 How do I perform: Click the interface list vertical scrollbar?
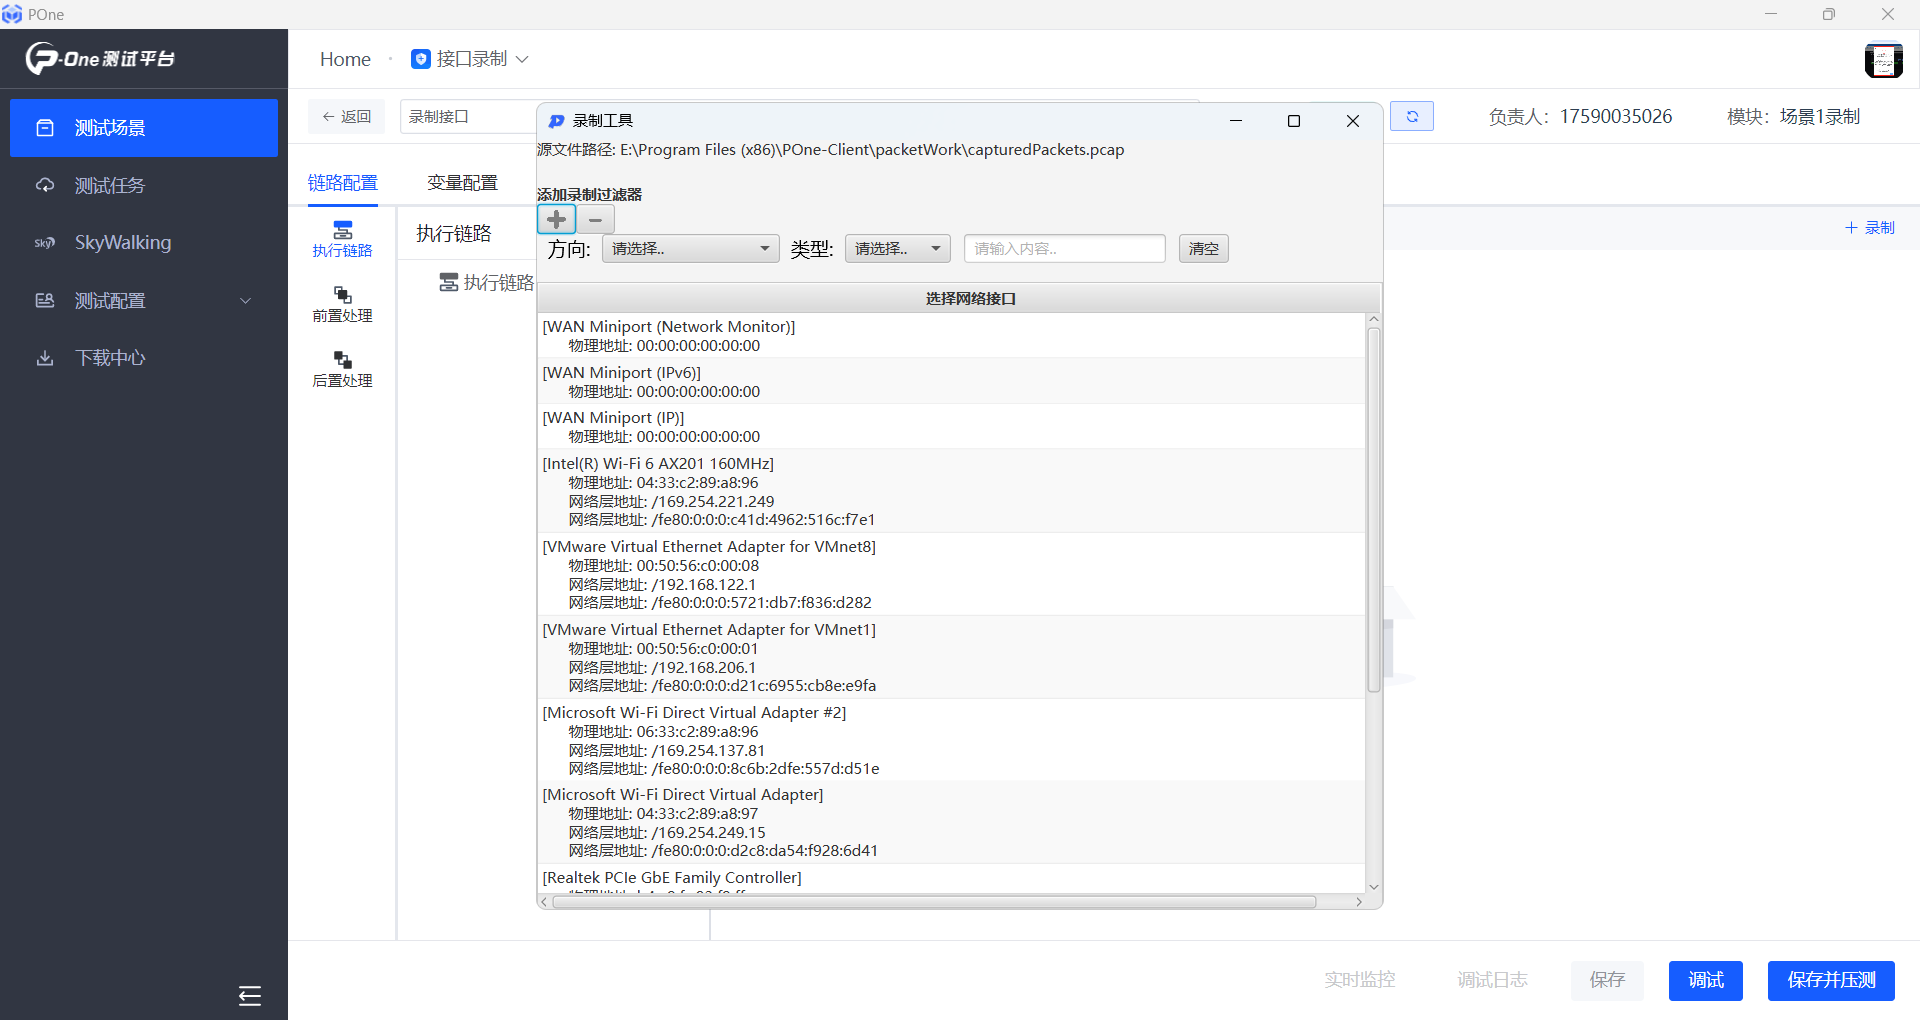(x=1373, y=510)
